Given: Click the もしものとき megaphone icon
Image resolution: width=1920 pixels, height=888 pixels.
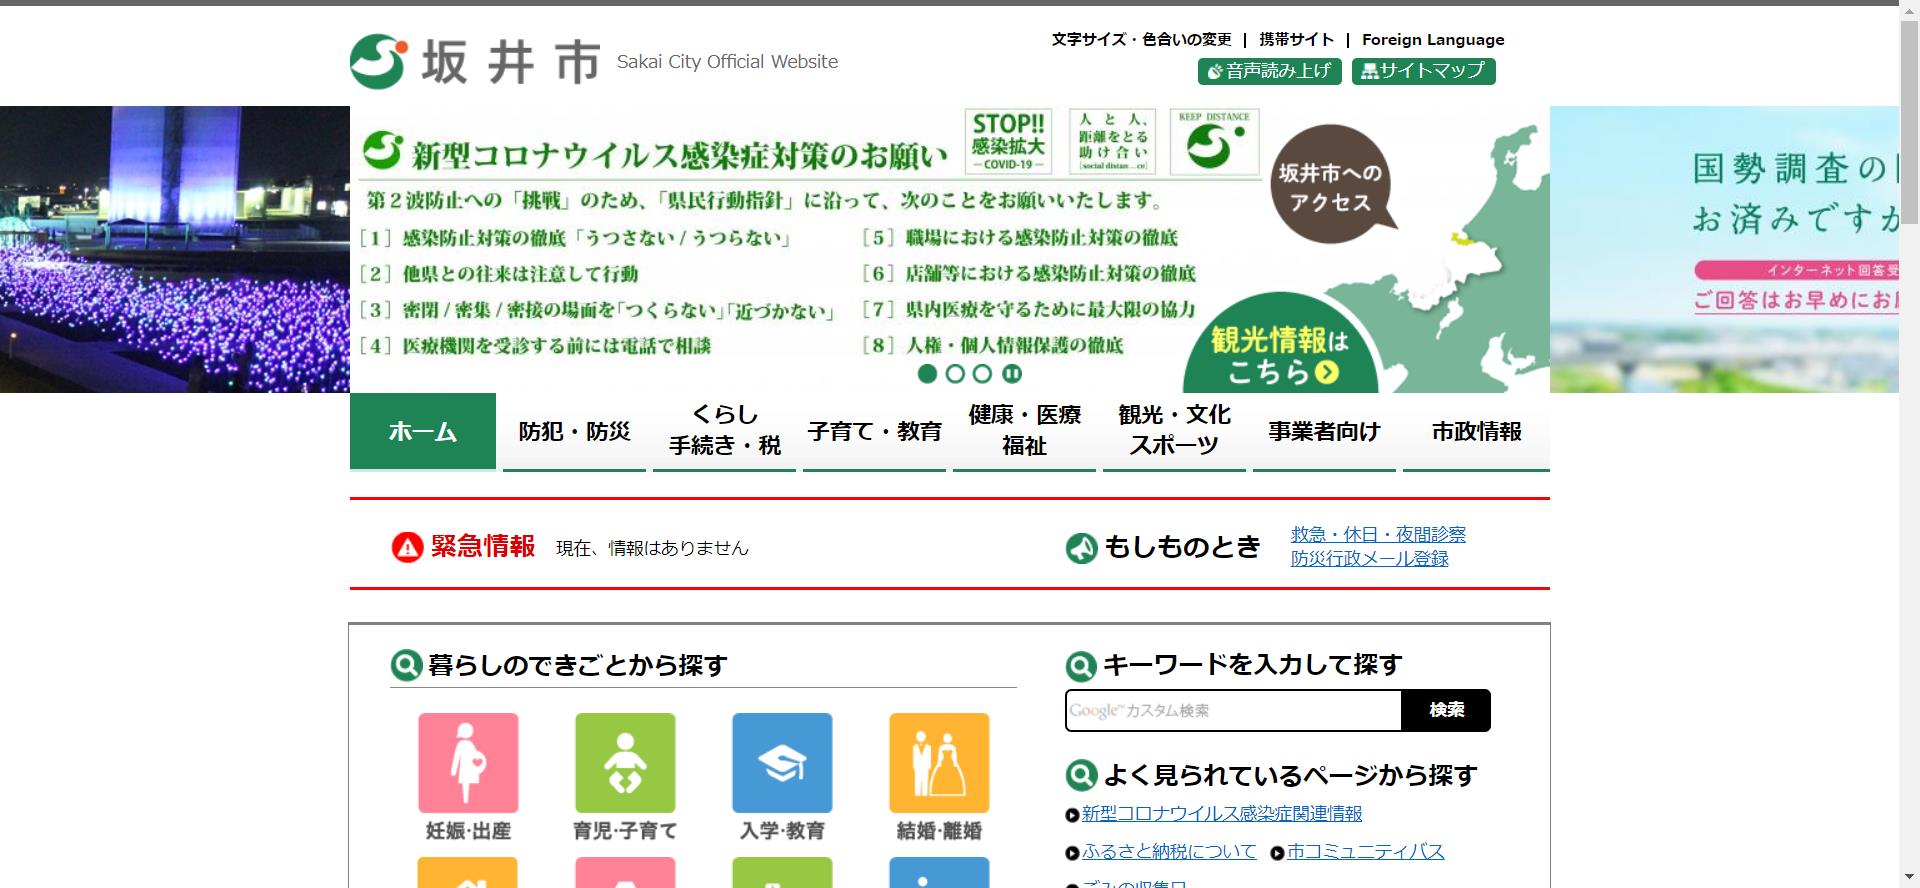Looking at the screenshot, I should (1081, 548).
